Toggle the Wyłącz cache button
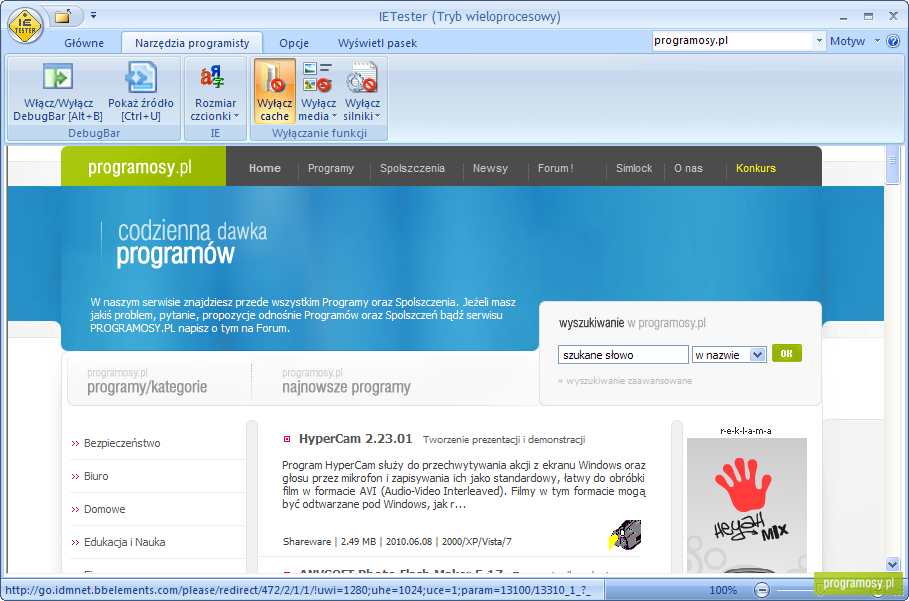The width and height of the screenshot is (909, 601). (x=274, y=92)
